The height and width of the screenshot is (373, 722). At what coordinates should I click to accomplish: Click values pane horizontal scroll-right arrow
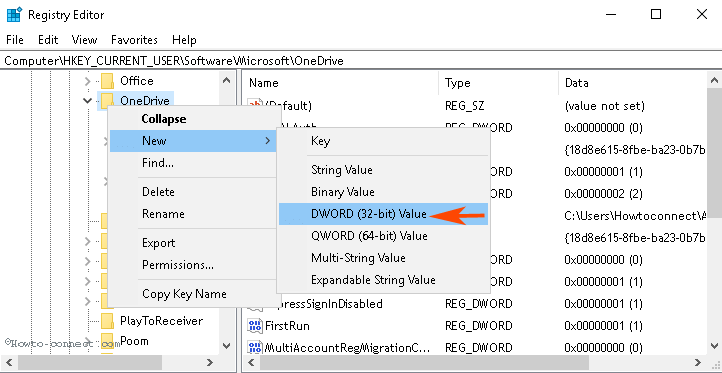pyautogui.click(x=699, y=362)
